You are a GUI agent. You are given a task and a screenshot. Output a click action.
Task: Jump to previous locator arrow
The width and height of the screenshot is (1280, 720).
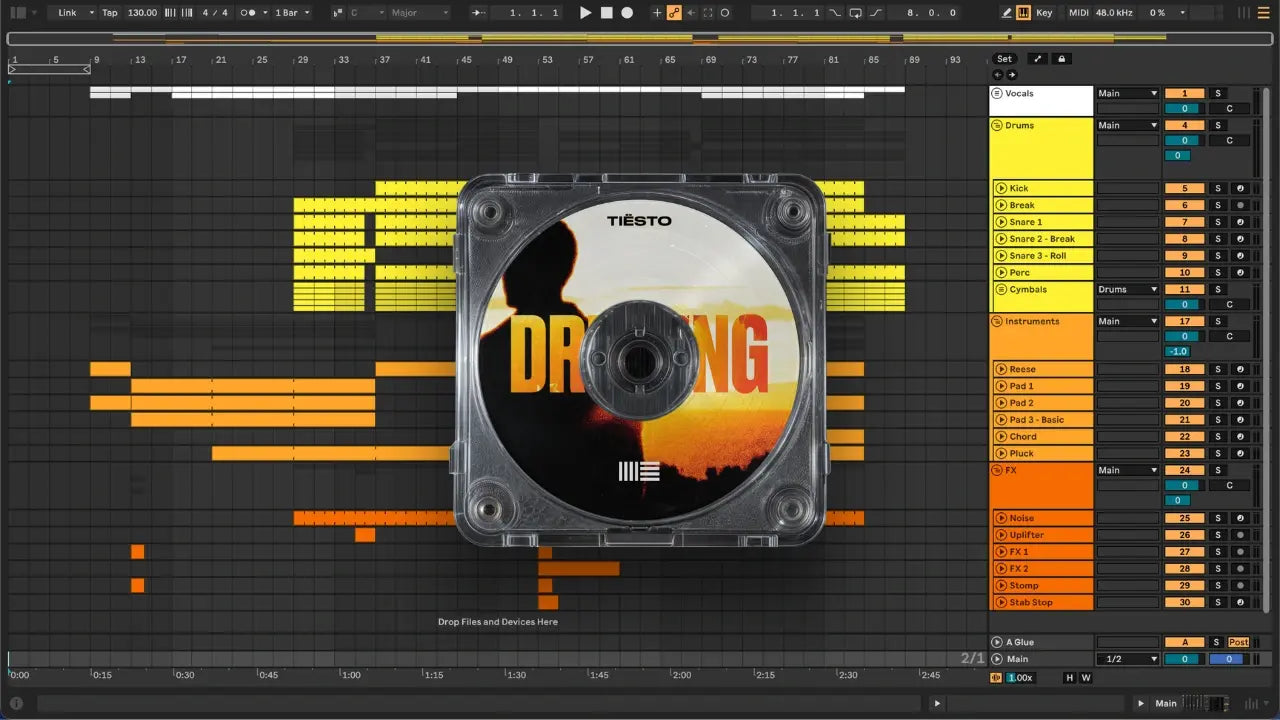pos(997,75)
